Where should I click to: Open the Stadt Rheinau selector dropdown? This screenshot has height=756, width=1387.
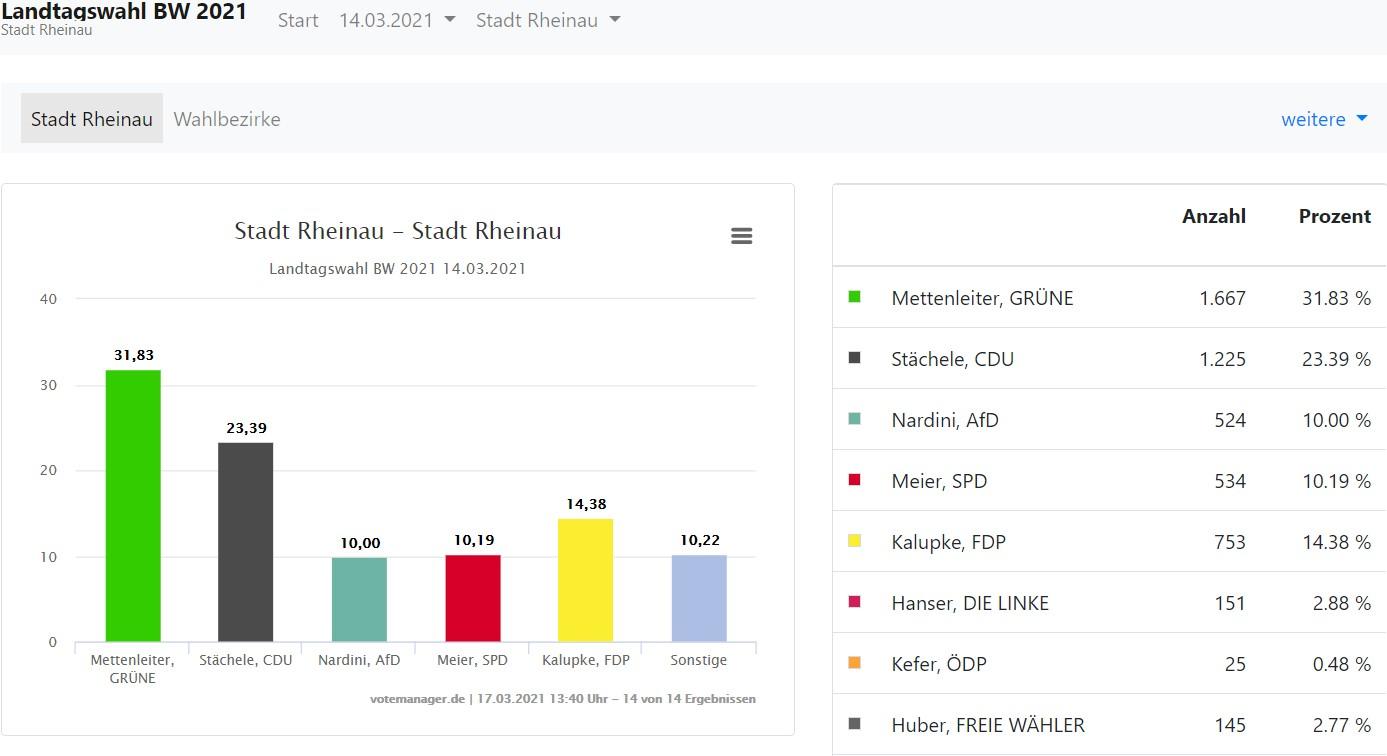coord(547,19)
